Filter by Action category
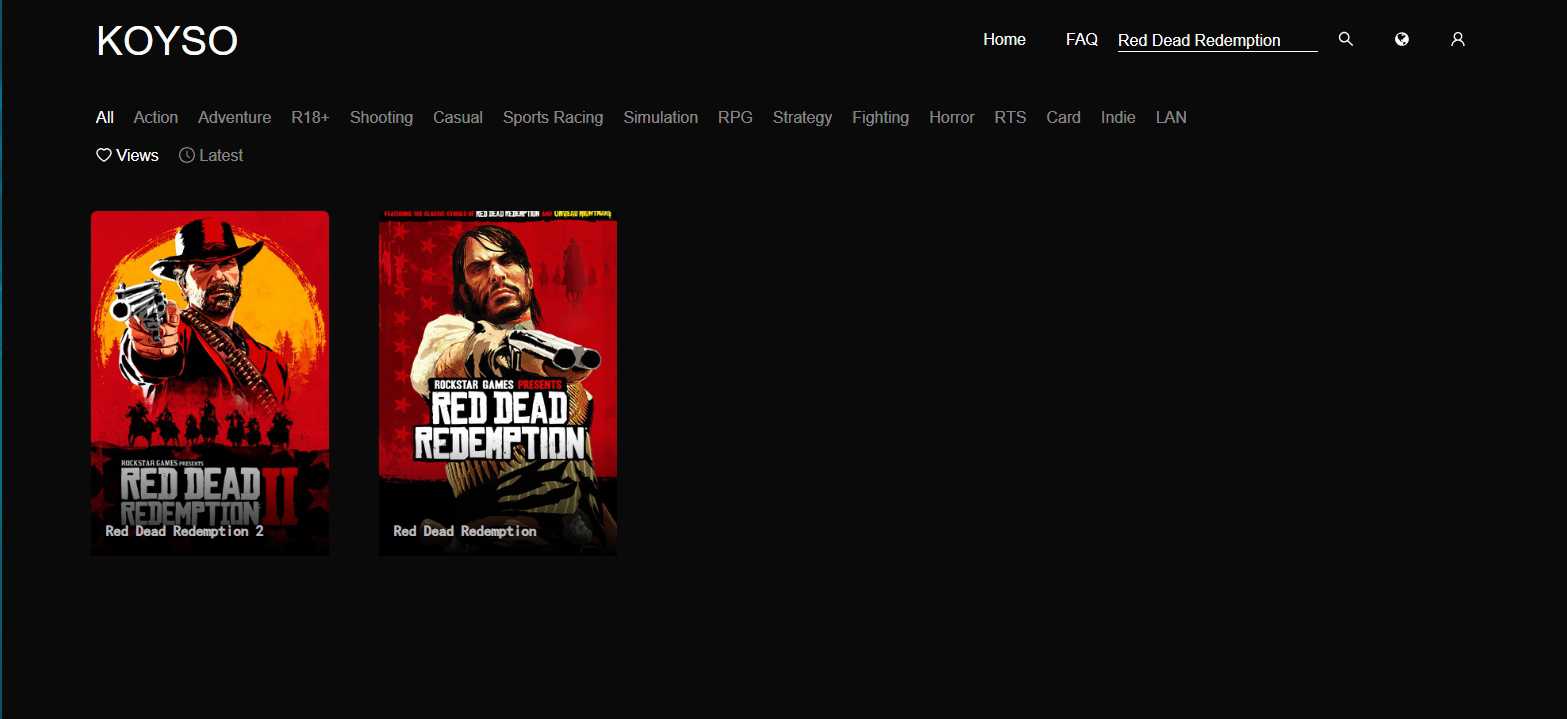The height and width of the screenshot is (719, 1567). click(156, 117)
